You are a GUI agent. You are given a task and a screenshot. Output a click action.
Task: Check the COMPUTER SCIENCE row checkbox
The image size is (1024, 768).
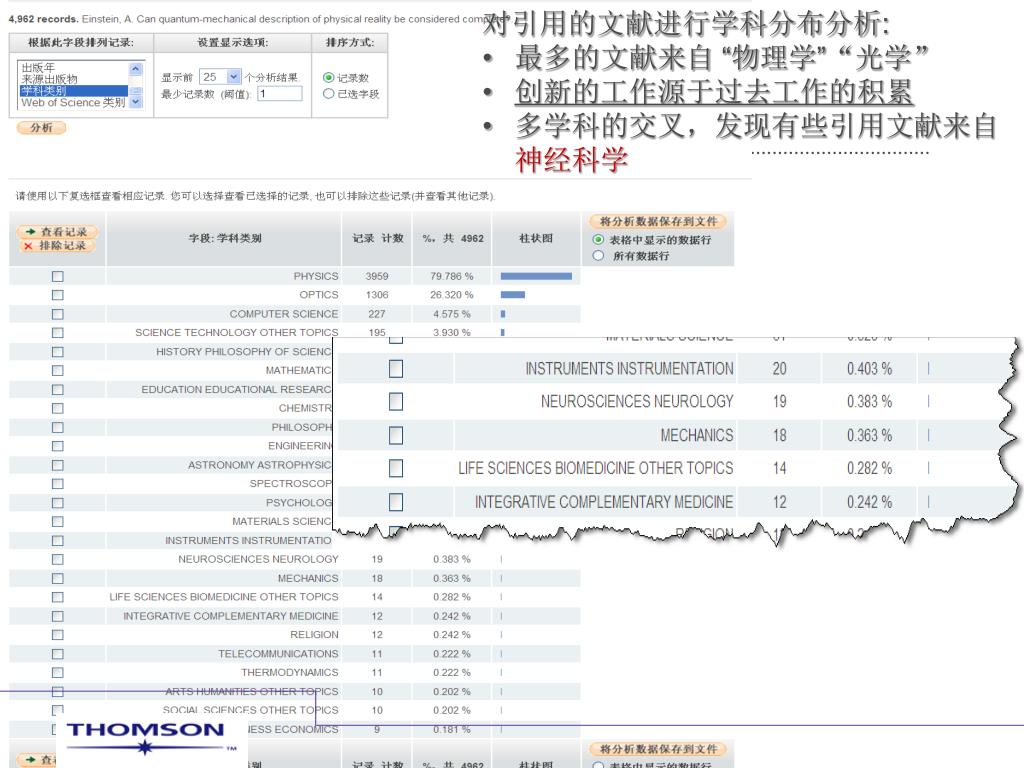tap(57, 314)
